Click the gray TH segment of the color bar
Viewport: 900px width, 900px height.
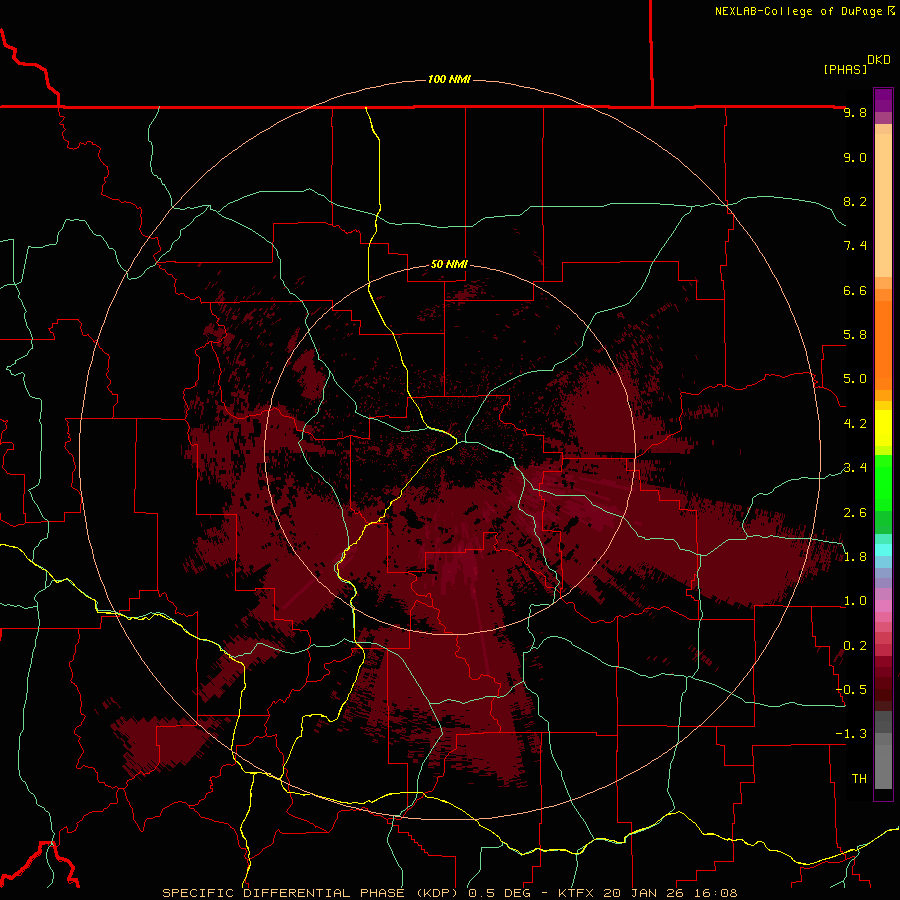pos(883,766)
